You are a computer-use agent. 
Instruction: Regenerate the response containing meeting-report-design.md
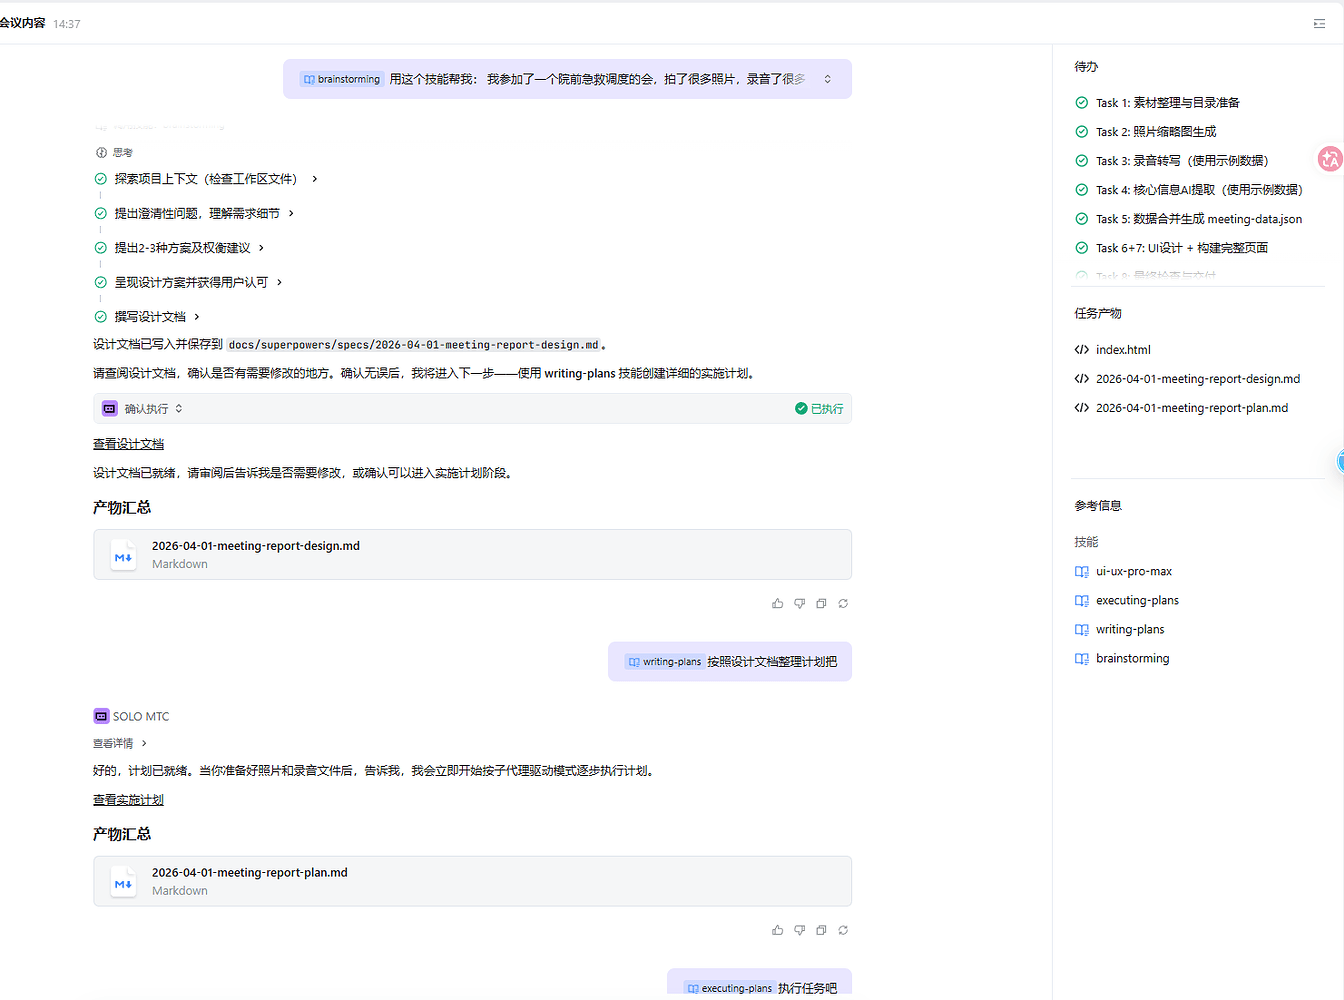pos(843,604)
